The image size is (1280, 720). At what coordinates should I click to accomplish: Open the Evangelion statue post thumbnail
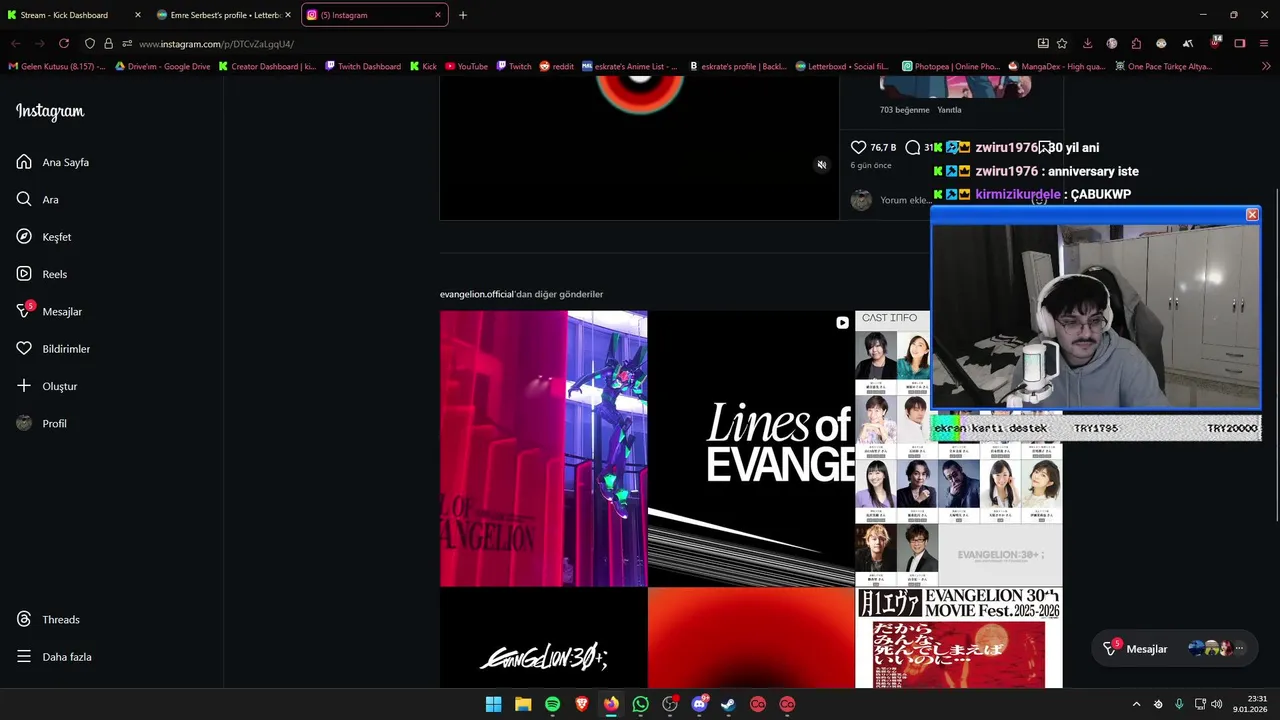tap(543, 448)
